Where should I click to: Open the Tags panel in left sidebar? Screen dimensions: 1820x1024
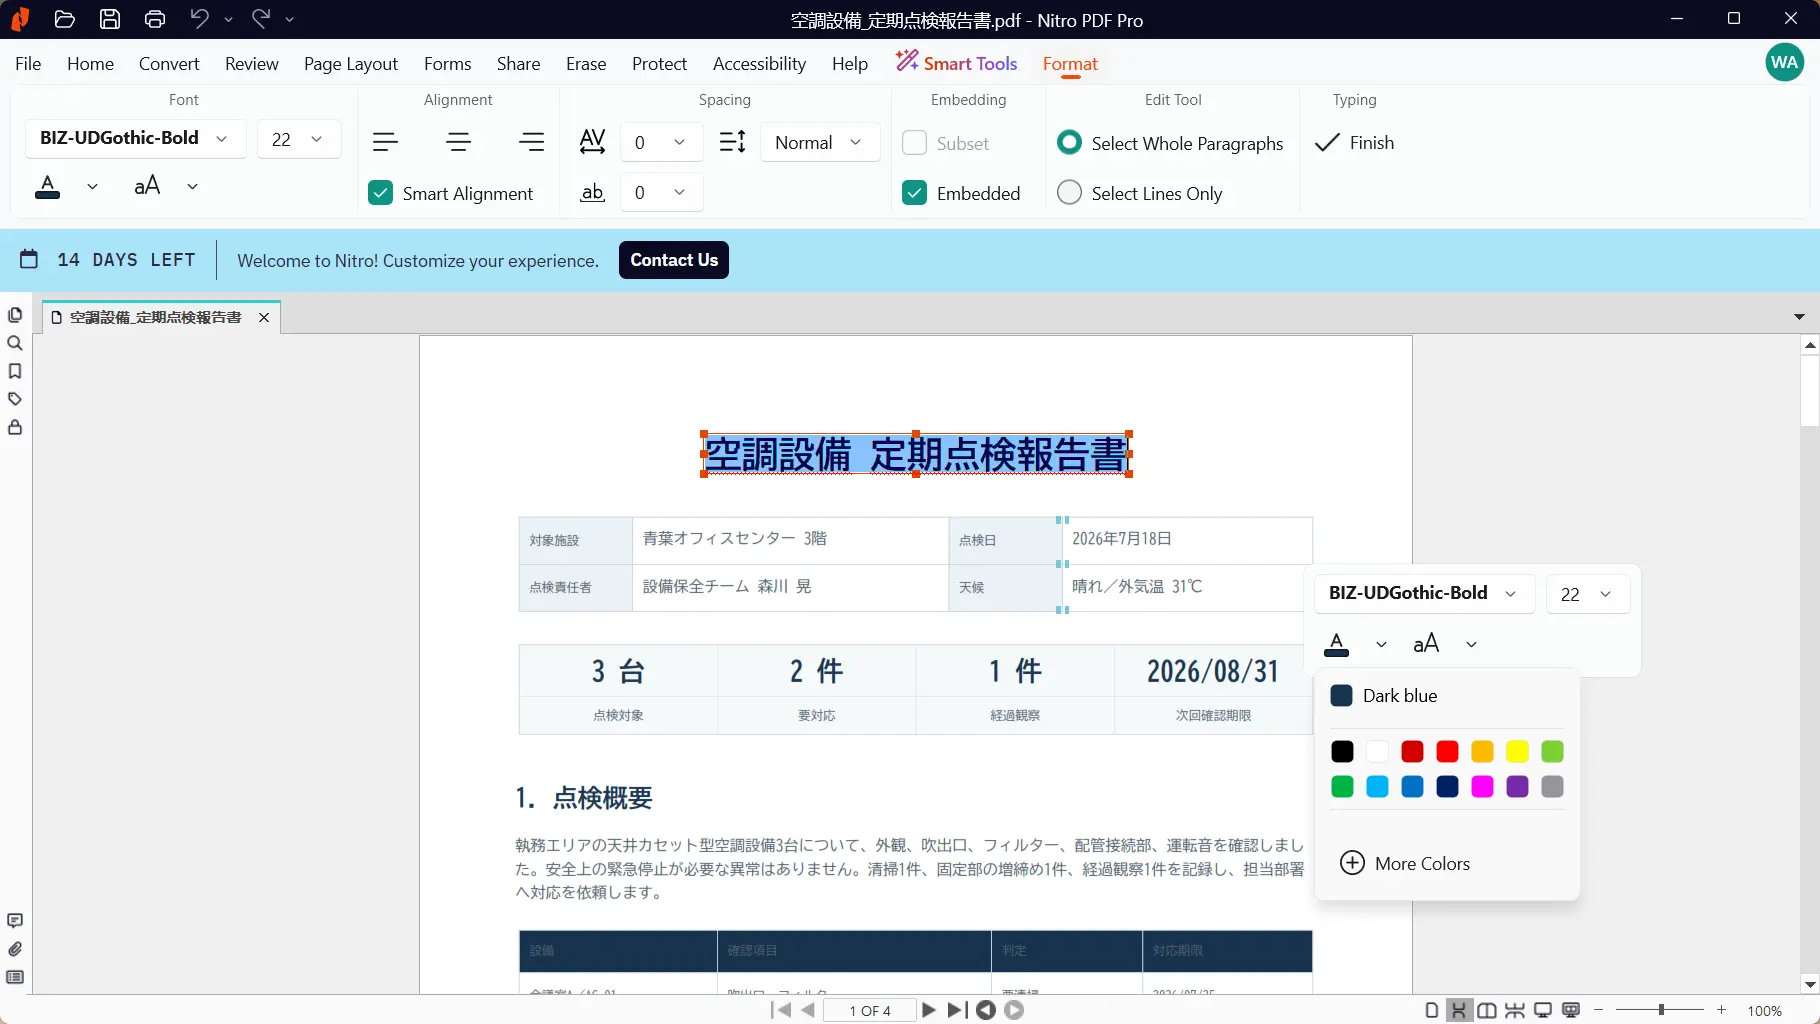(15, 399)
